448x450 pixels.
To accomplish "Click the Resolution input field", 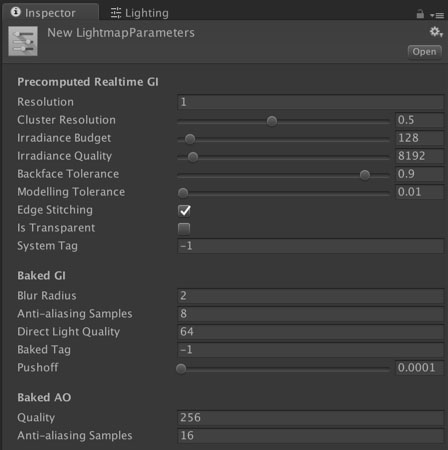I will [x=310, y=102].
